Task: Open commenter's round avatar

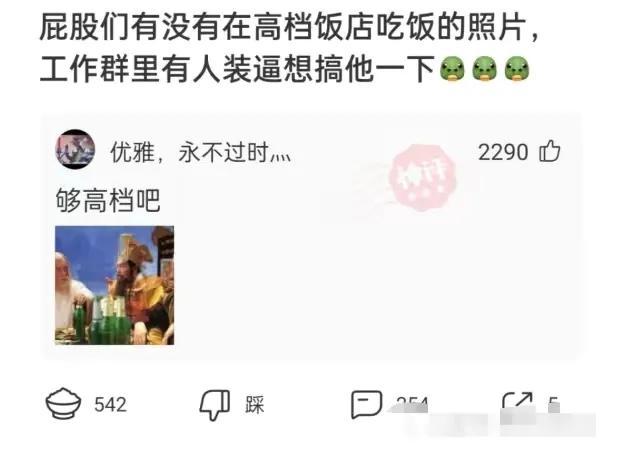Action: click(x=75, y=149)
